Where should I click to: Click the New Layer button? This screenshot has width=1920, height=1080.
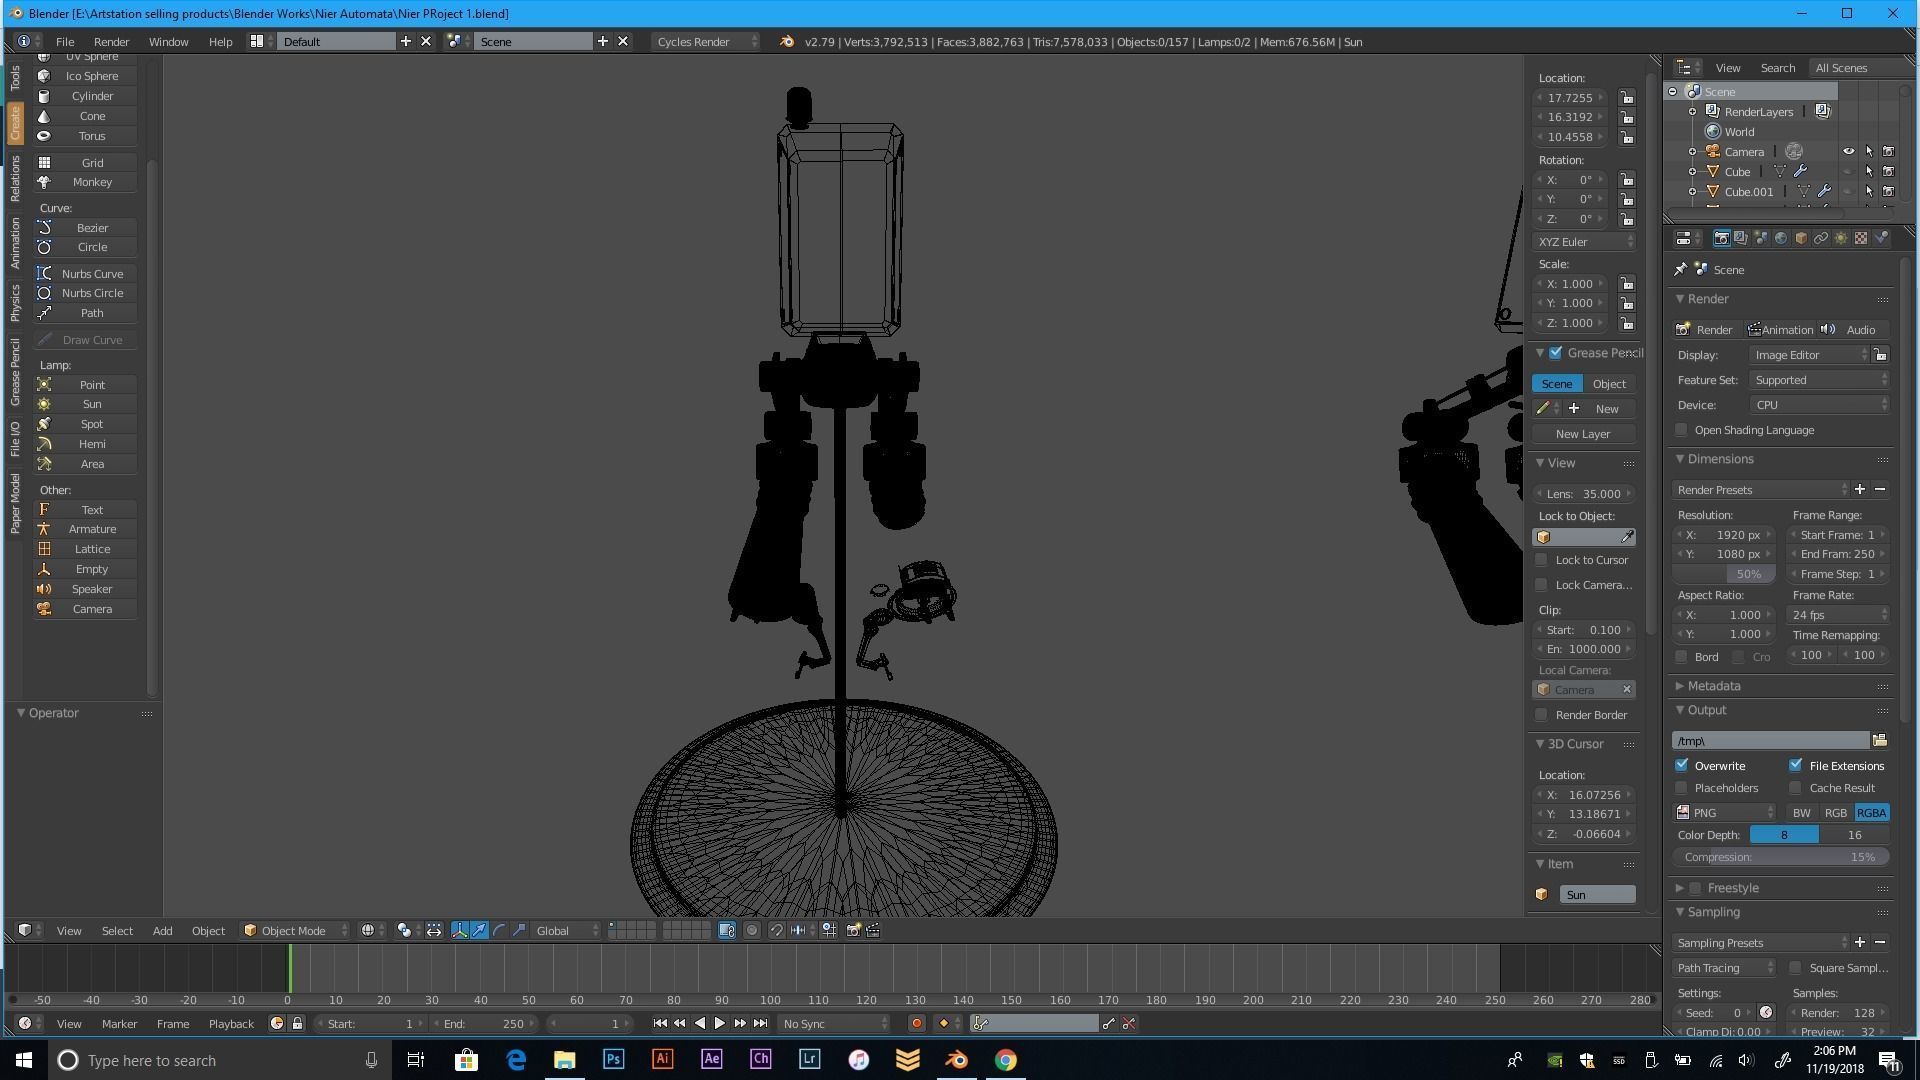pos(1582,434)
